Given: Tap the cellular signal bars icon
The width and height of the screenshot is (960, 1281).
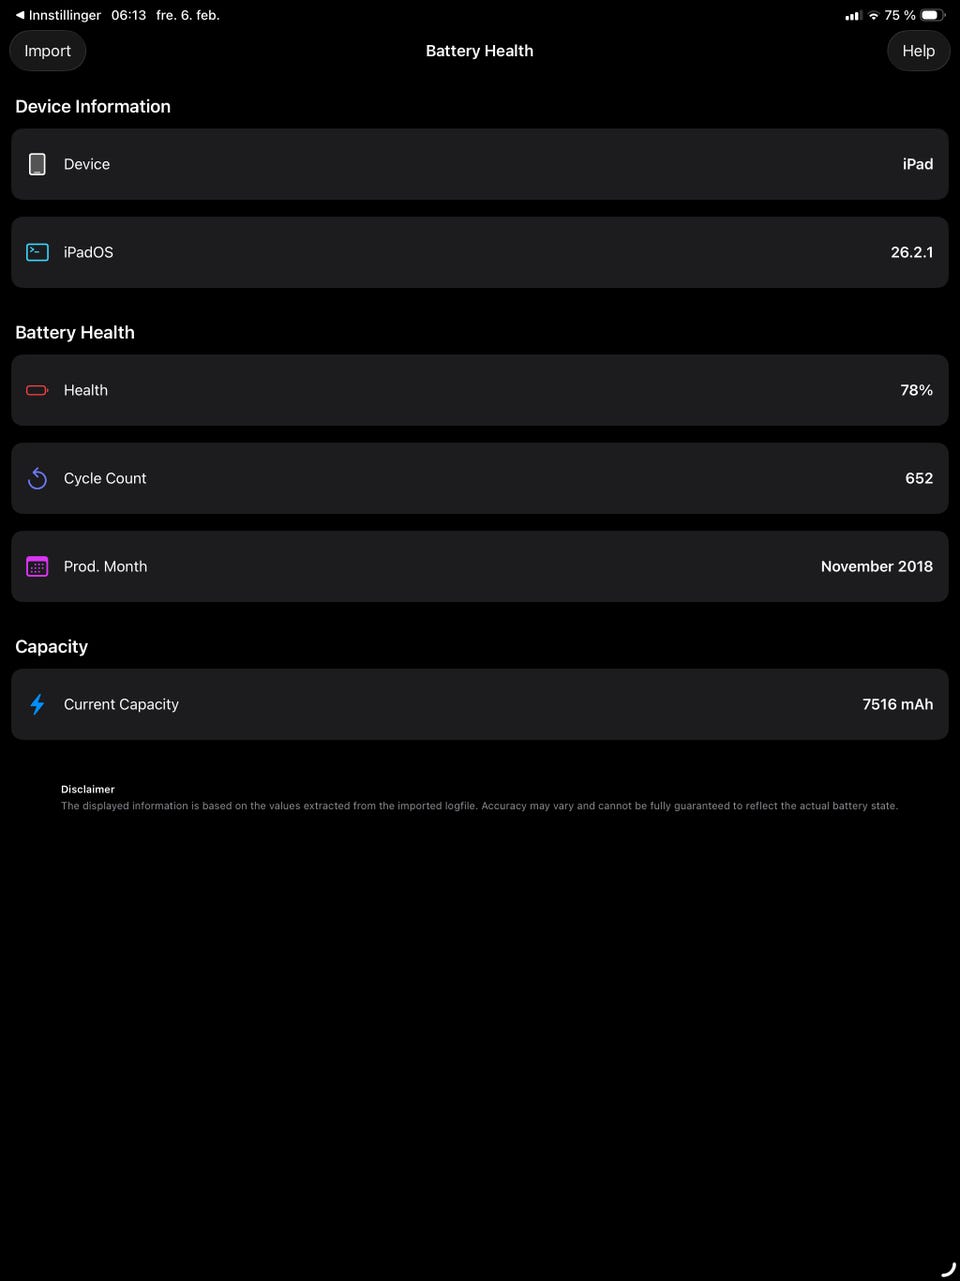Looking at the screenshot, I should pyautogui.click(x=853, y=15).
